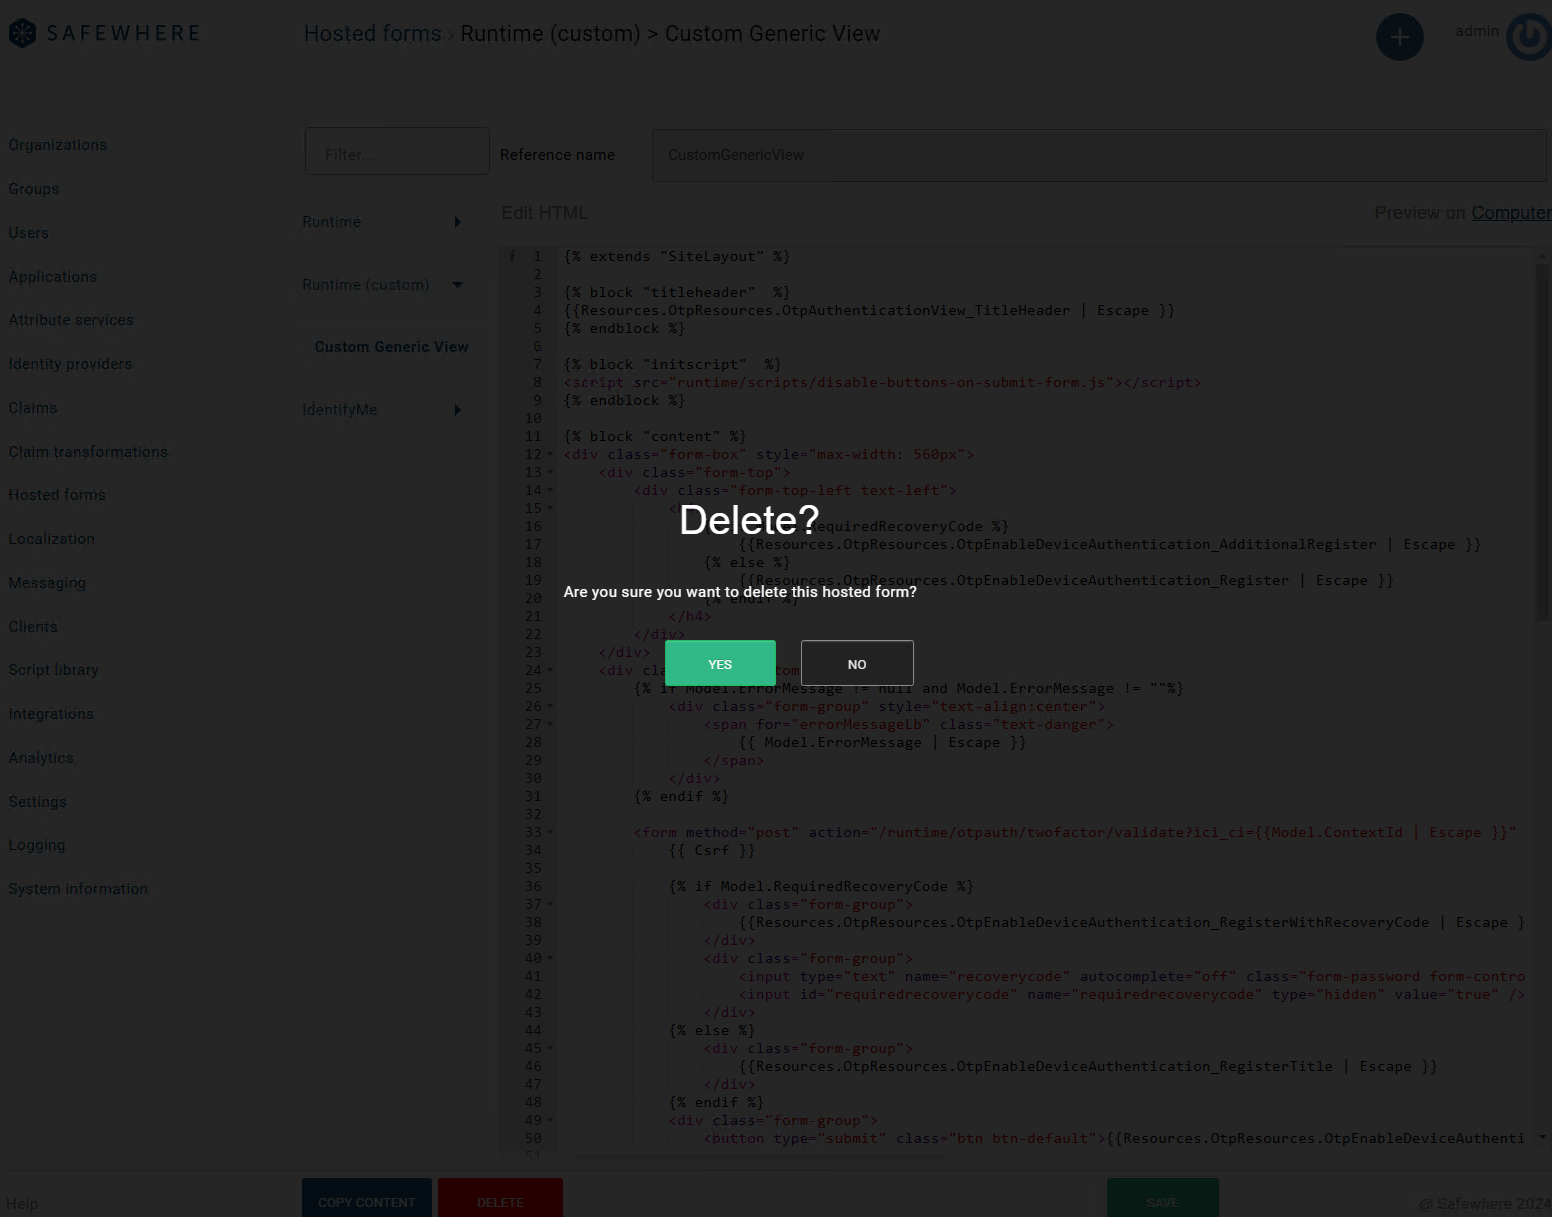The width and height of the screenshot is (1552, 1217).
Task: Click the editor scroll up arrow
Action: click(1542, 256)
